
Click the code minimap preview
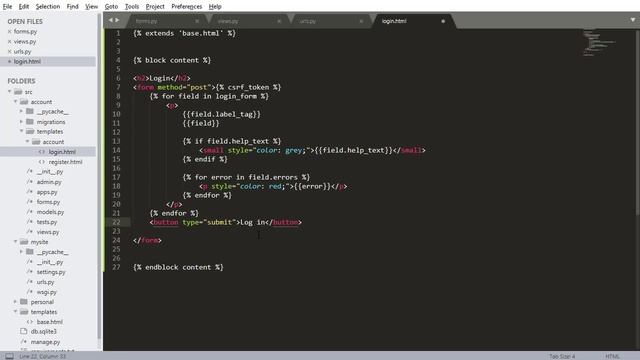point(600,43)
